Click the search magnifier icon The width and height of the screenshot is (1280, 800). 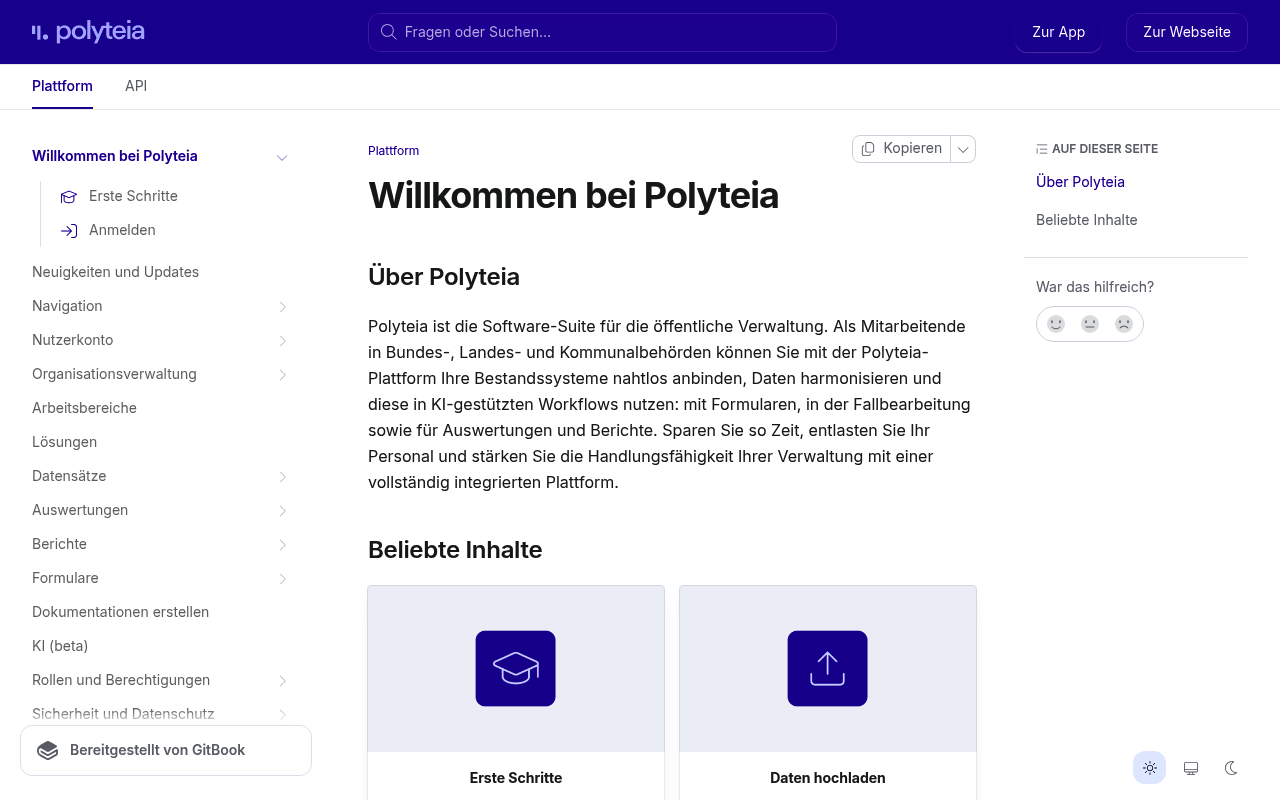[388, 32]
